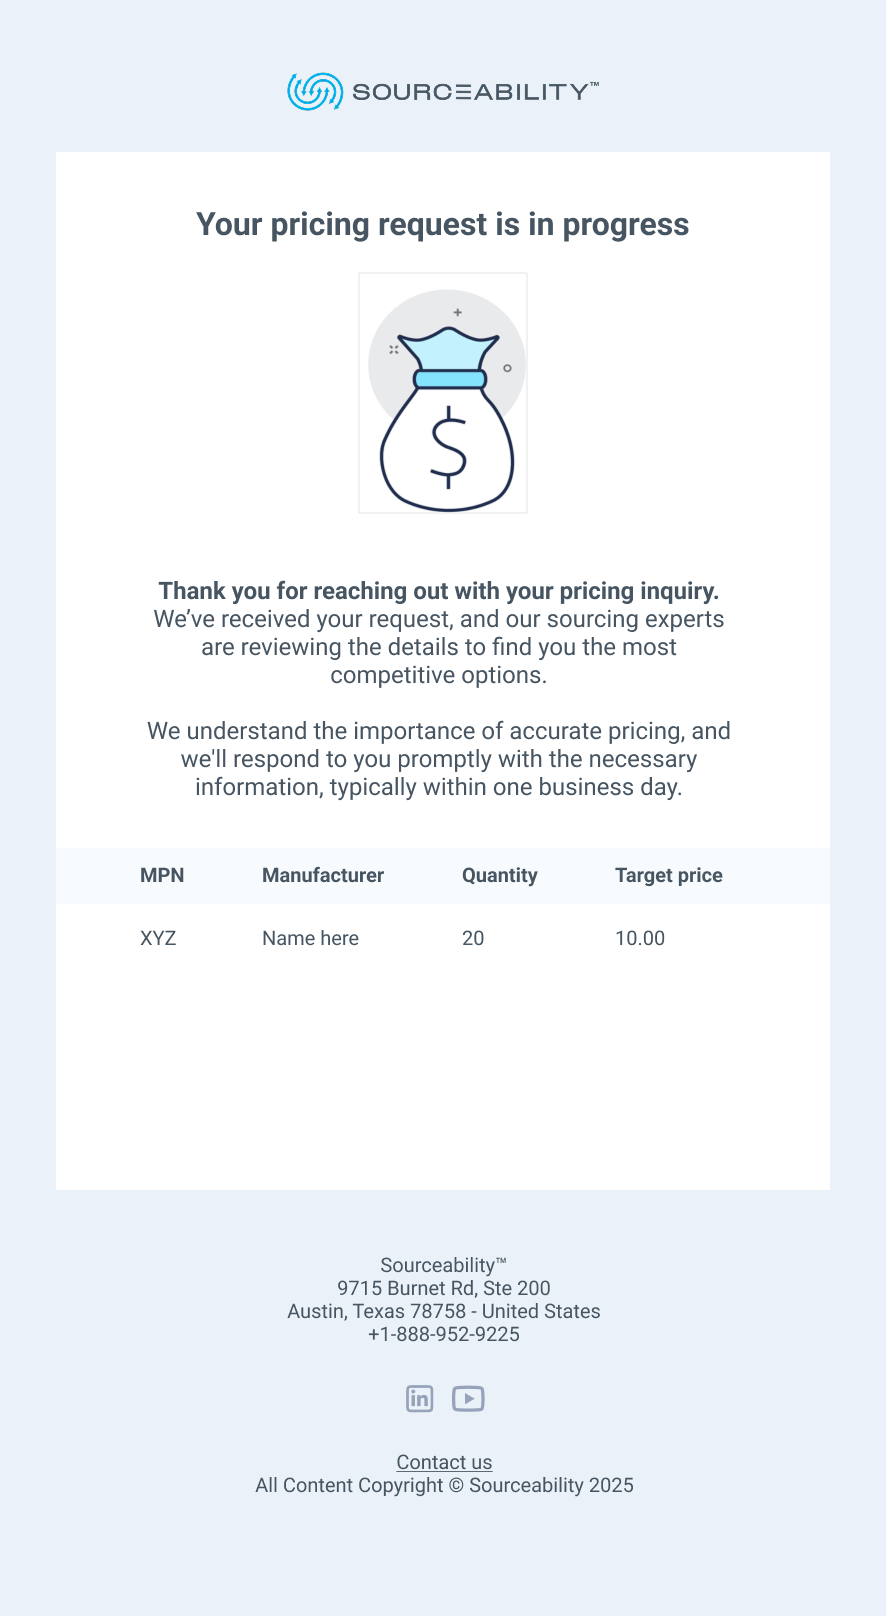This screenshot has height=1616, width=886.
Task: Click the Sourceability wordmark in header
Action: [474, 92]
